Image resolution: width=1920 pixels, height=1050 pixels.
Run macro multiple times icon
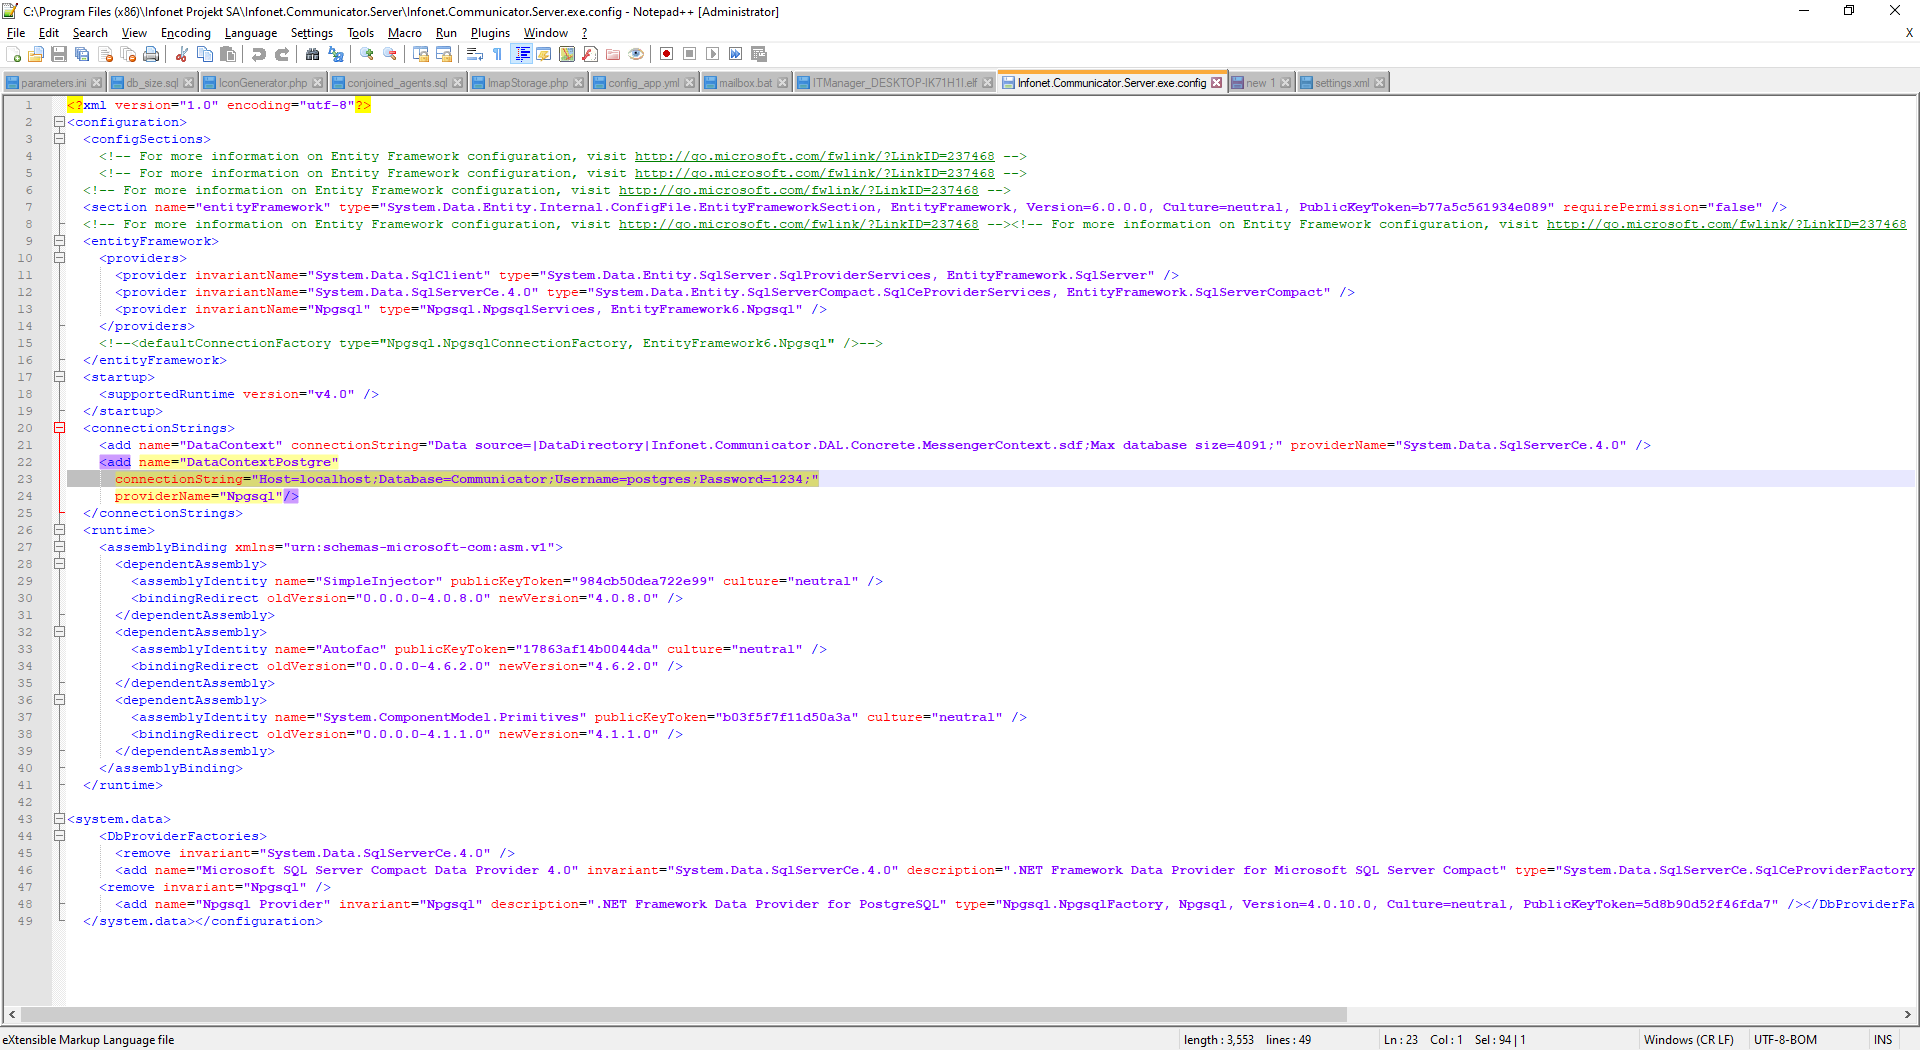(736, 54)
